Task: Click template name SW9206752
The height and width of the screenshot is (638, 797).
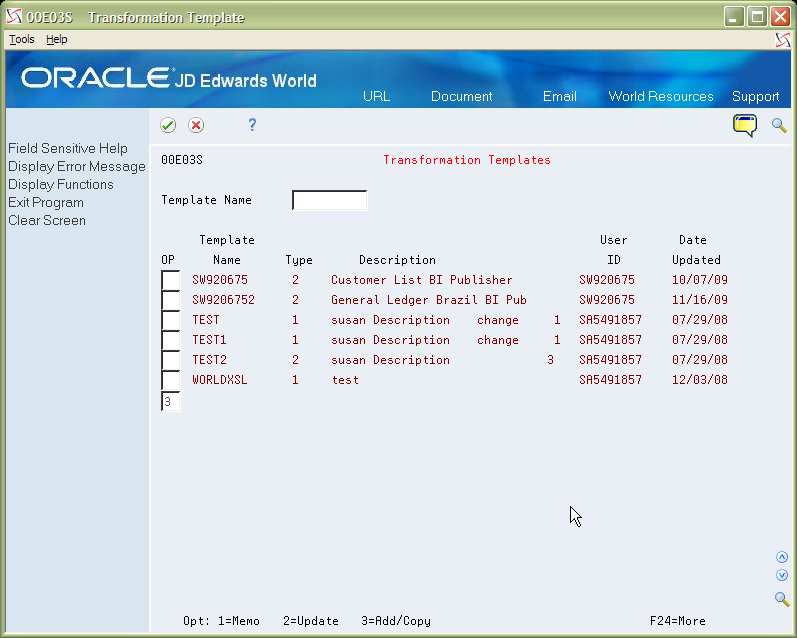Action: (x=224, y=300)
